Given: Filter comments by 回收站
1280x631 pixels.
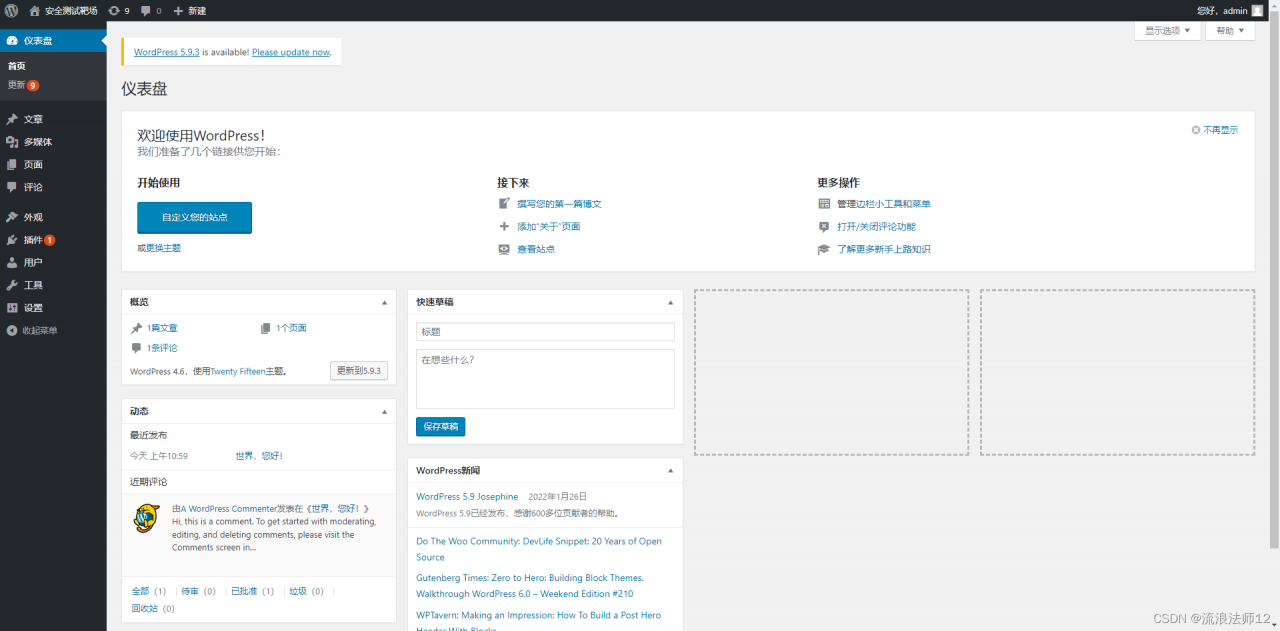Looking at the screenshot, I should click(145, 608).
